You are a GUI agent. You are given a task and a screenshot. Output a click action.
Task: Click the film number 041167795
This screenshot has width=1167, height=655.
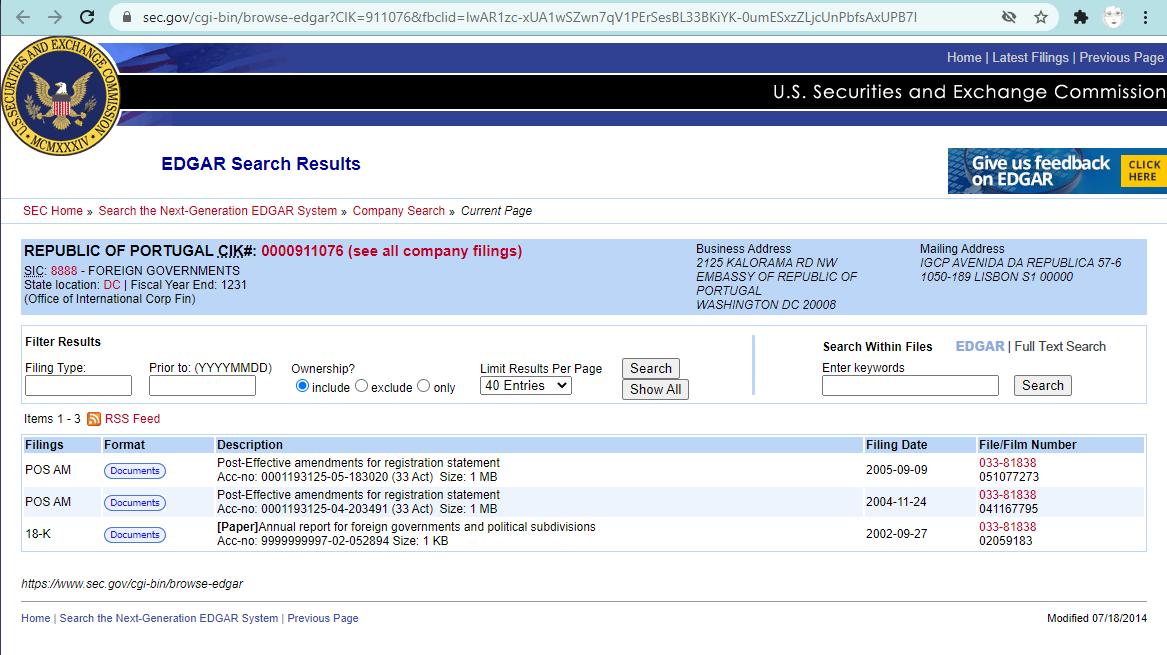tap(1008, 509)
